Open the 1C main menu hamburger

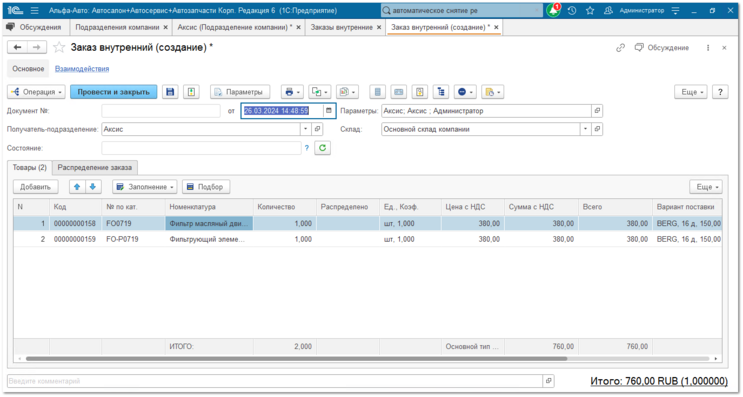coord(35,10)
